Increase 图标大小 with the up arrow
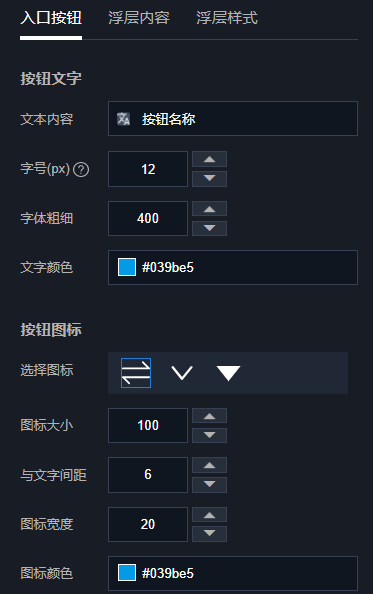 209,416
